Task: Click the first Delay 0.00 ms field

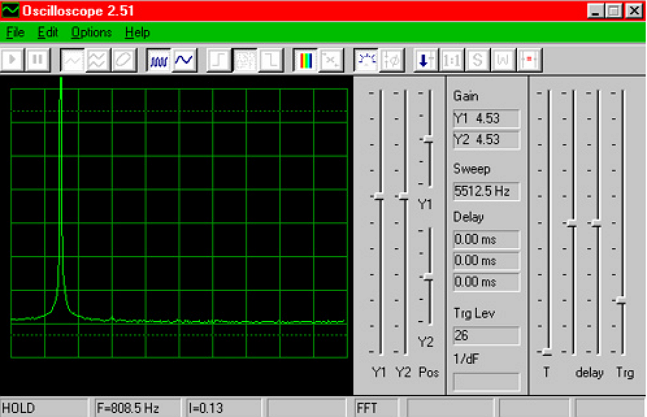Action: pos(486,240)
